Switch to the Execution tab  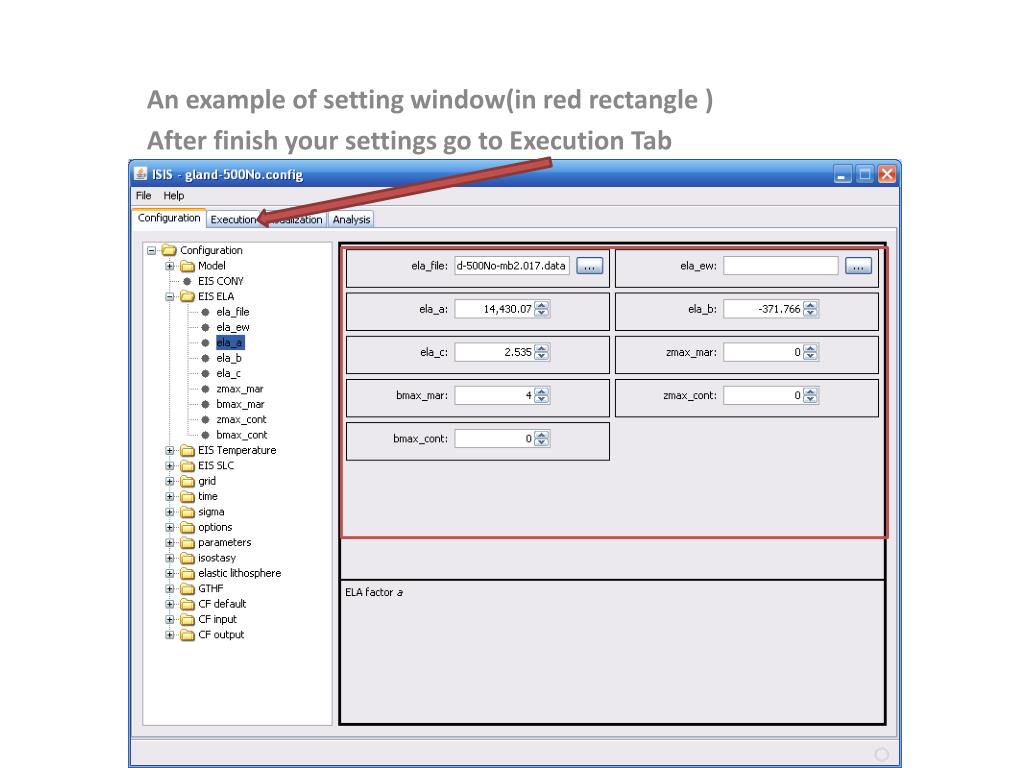233,219
